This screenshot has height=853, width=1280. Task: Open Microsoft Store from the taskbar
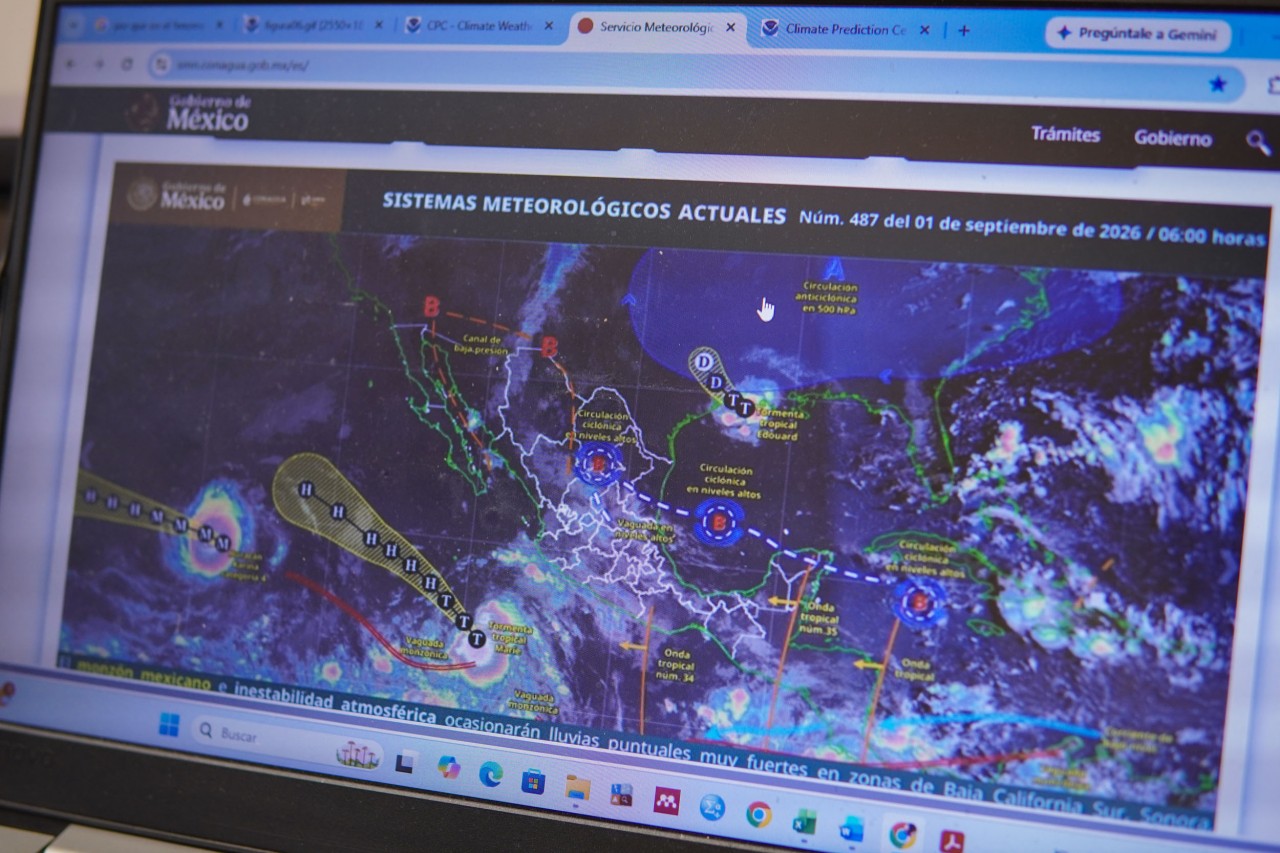tap(533, 780)
